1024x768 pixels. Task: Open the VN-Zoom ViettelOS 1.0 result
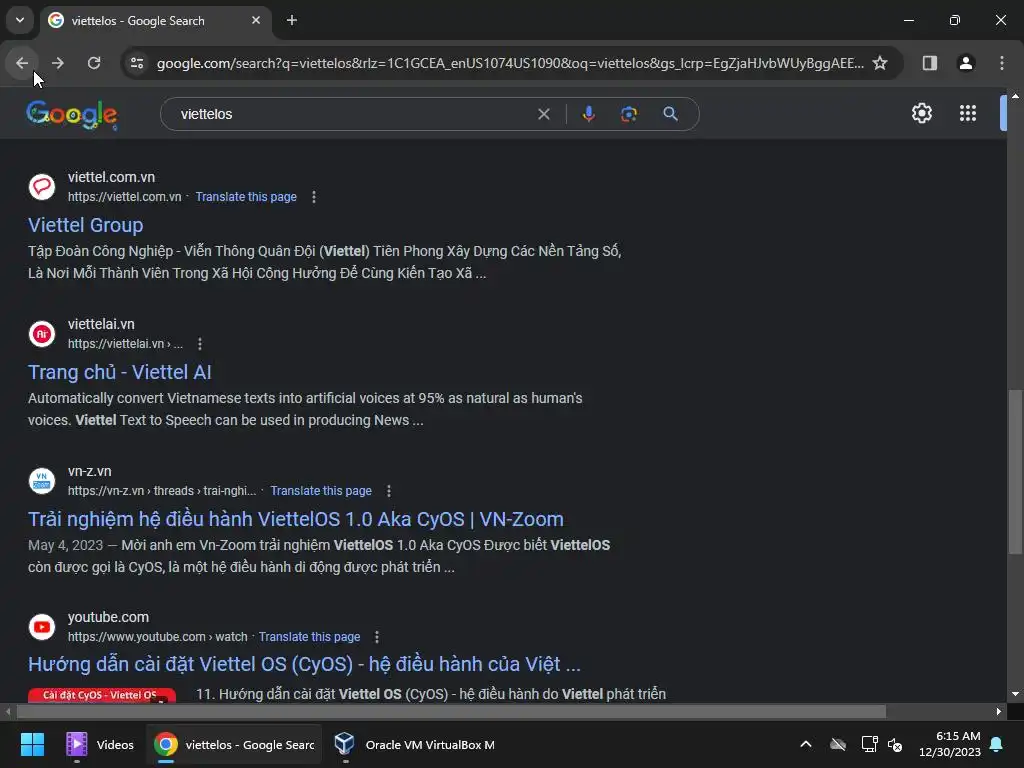(296, 519)
